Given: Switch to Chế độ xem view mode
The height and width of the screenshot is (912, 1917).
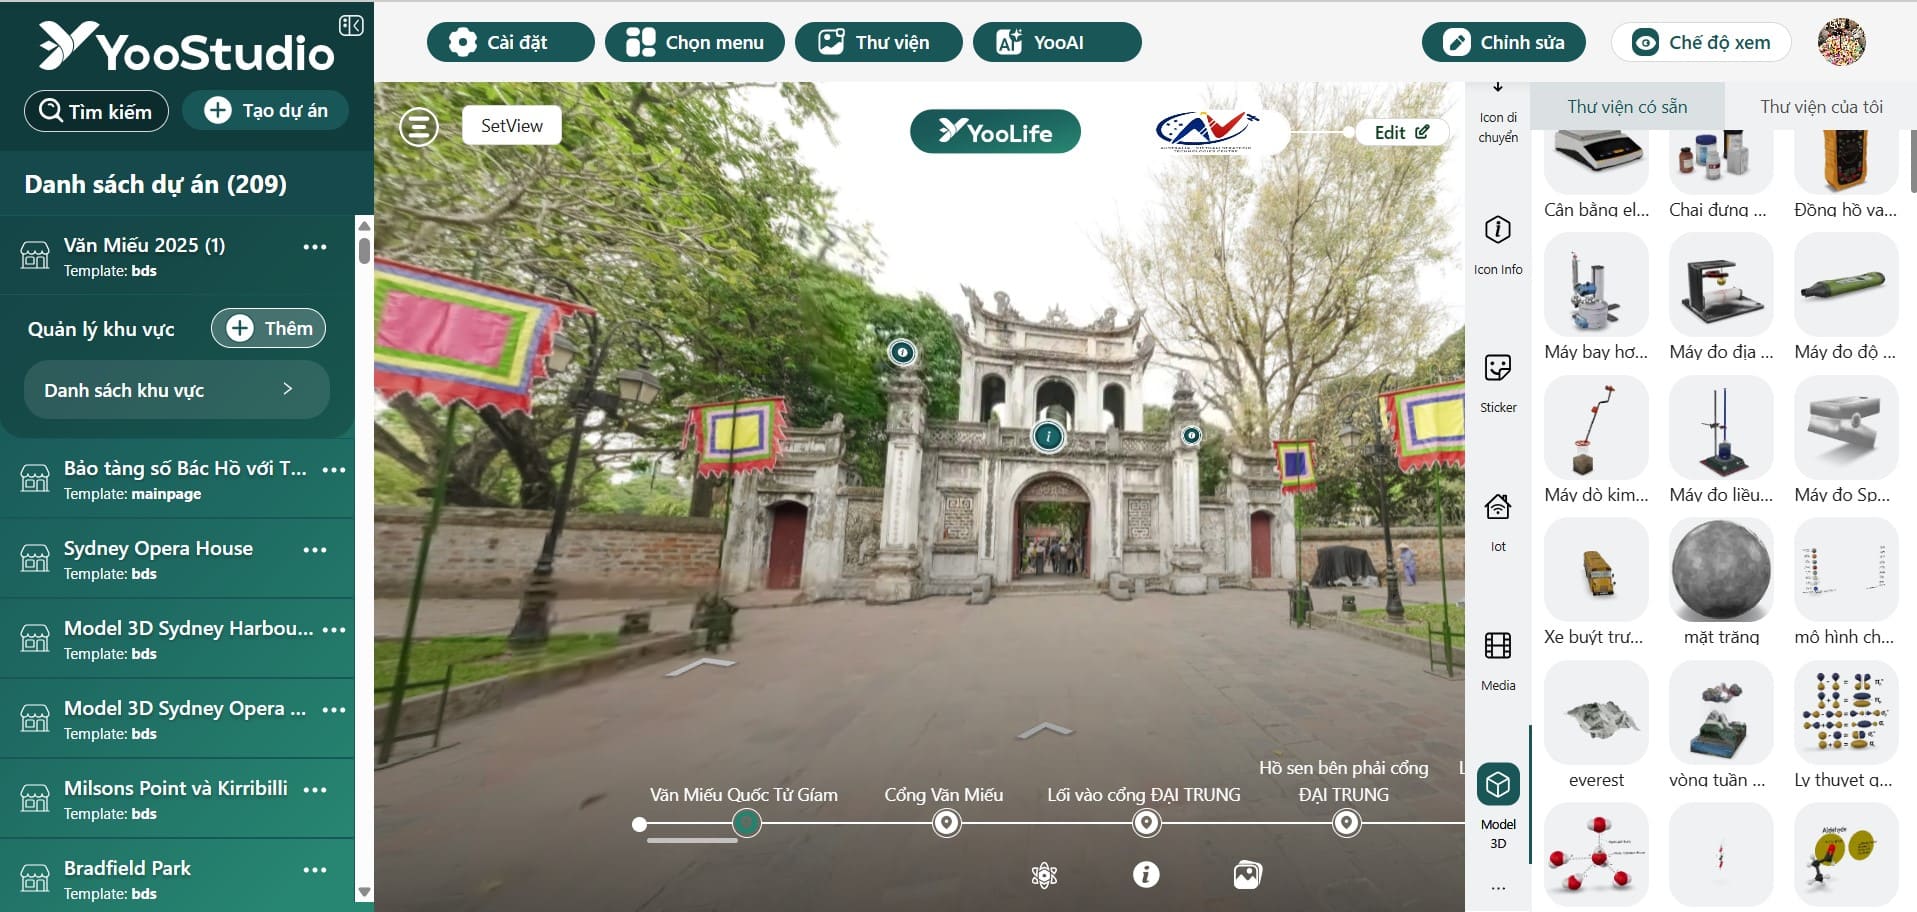Looking at the screenshot, I should (1701, 42).
